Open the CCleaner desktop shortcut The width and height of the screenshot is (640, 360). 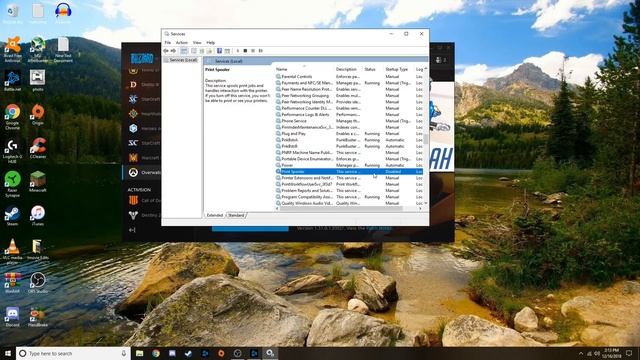coord(38,148)
